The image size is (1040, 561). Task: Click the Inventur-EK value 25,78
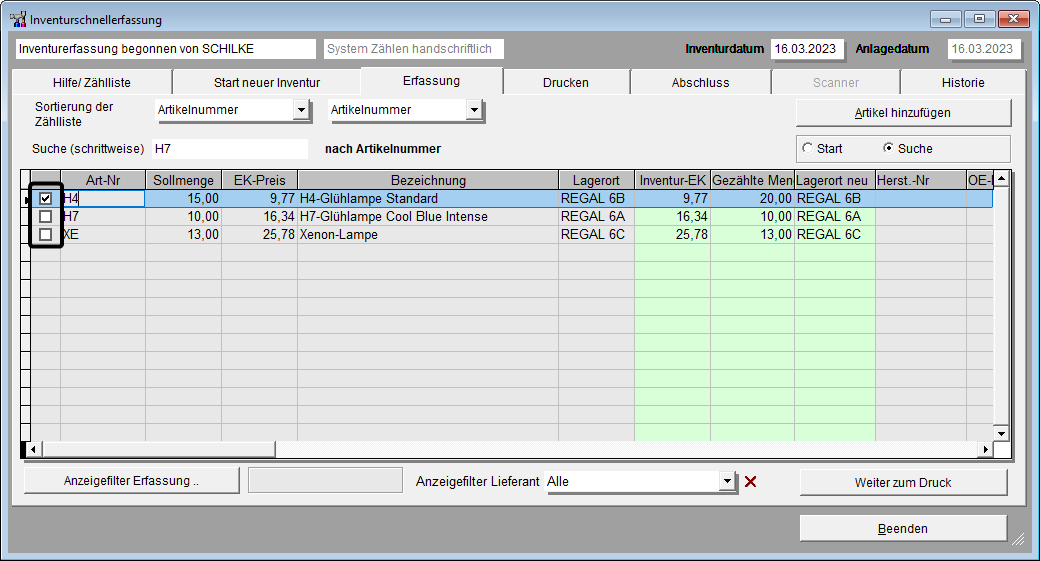tap(673, 234)
